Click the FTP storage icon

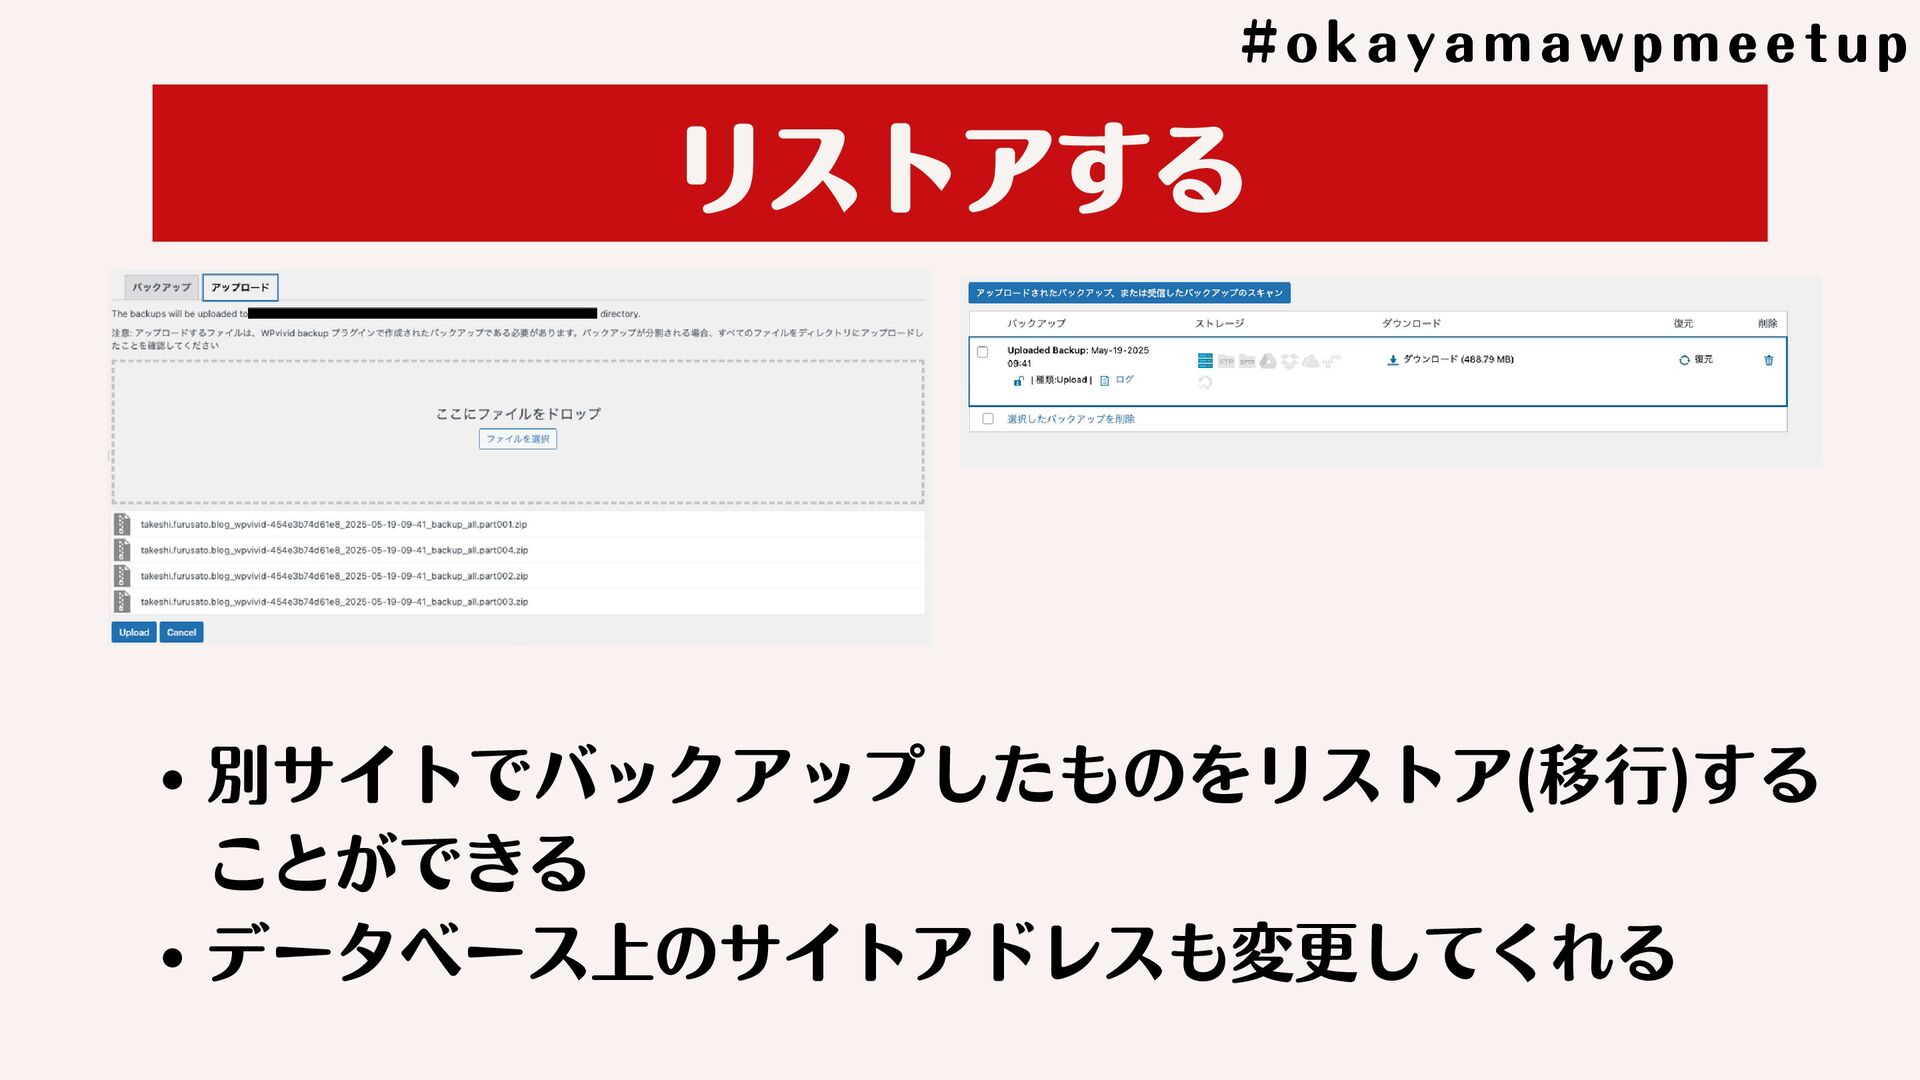[x=1226, y=361]
